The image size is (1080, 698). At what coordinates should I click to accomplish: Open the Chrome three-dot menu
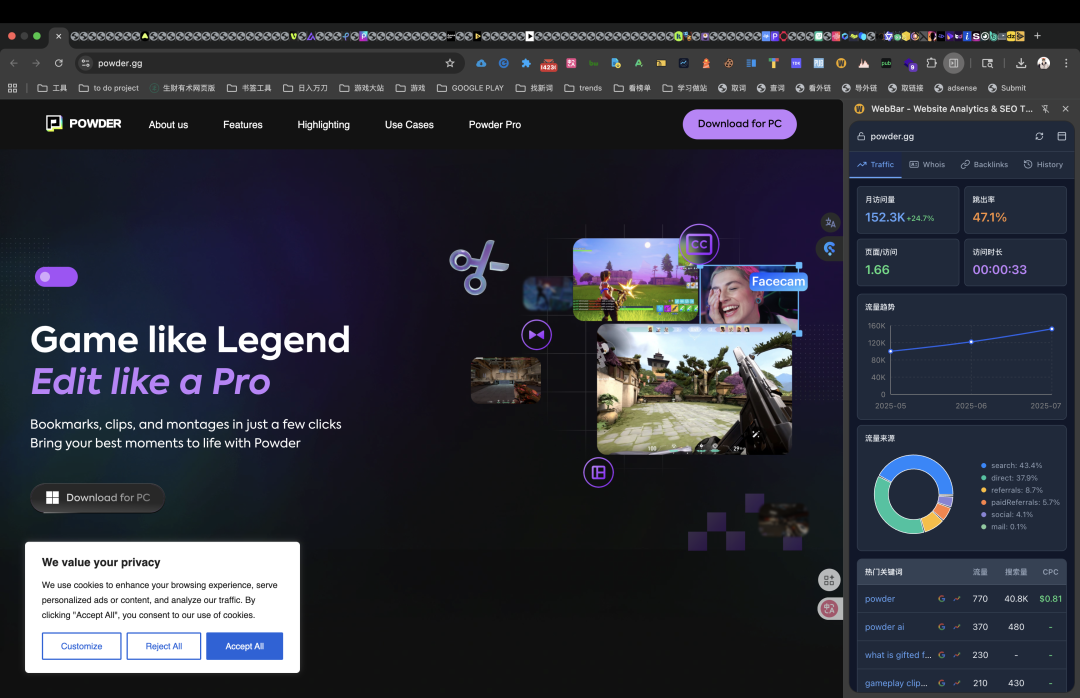[1066, 63]
